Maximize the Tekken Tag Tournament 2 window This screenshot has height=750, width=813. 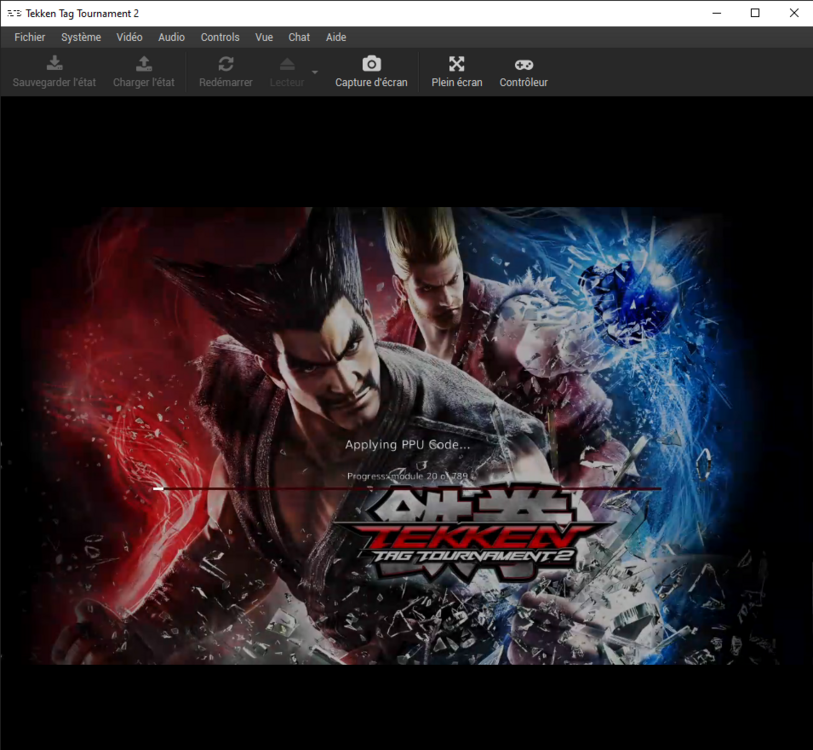[755, 13]
